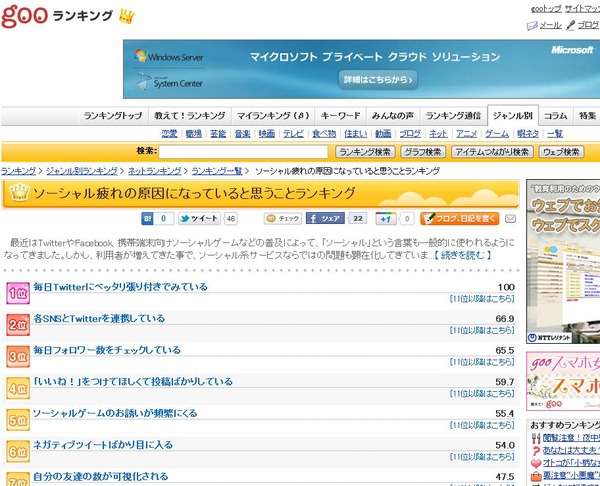Screen dimensions: 600x486
Task: Click the Google +1 button
Action: (386, 219)
